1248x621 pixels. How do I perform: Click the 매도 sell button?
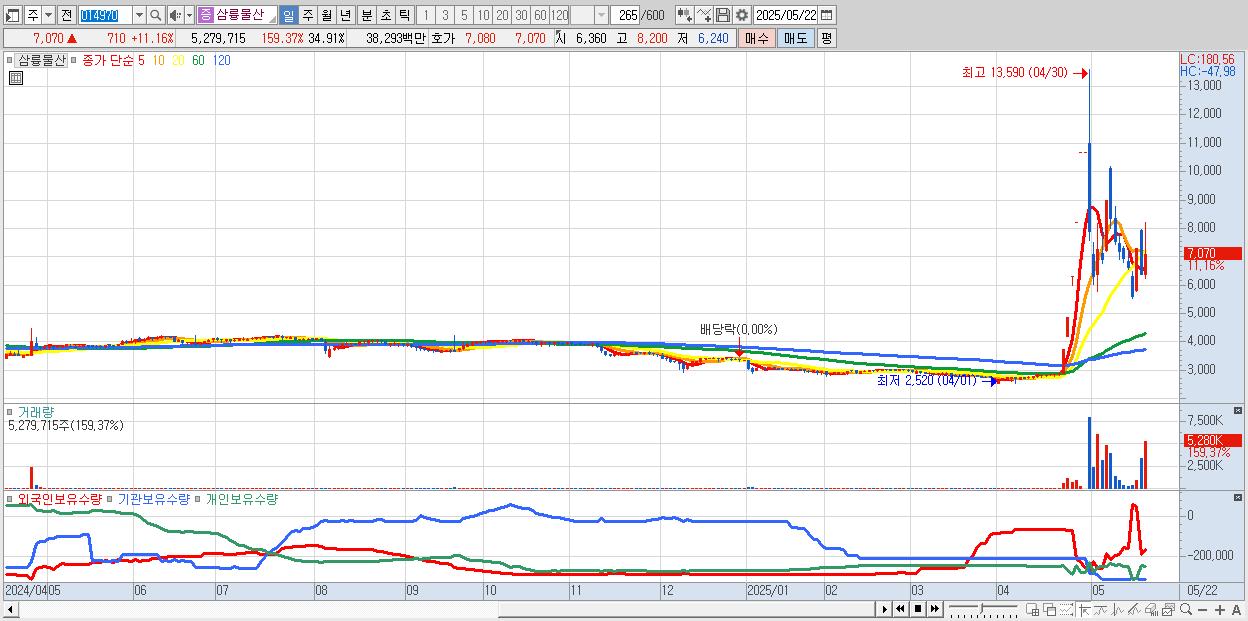796,38
